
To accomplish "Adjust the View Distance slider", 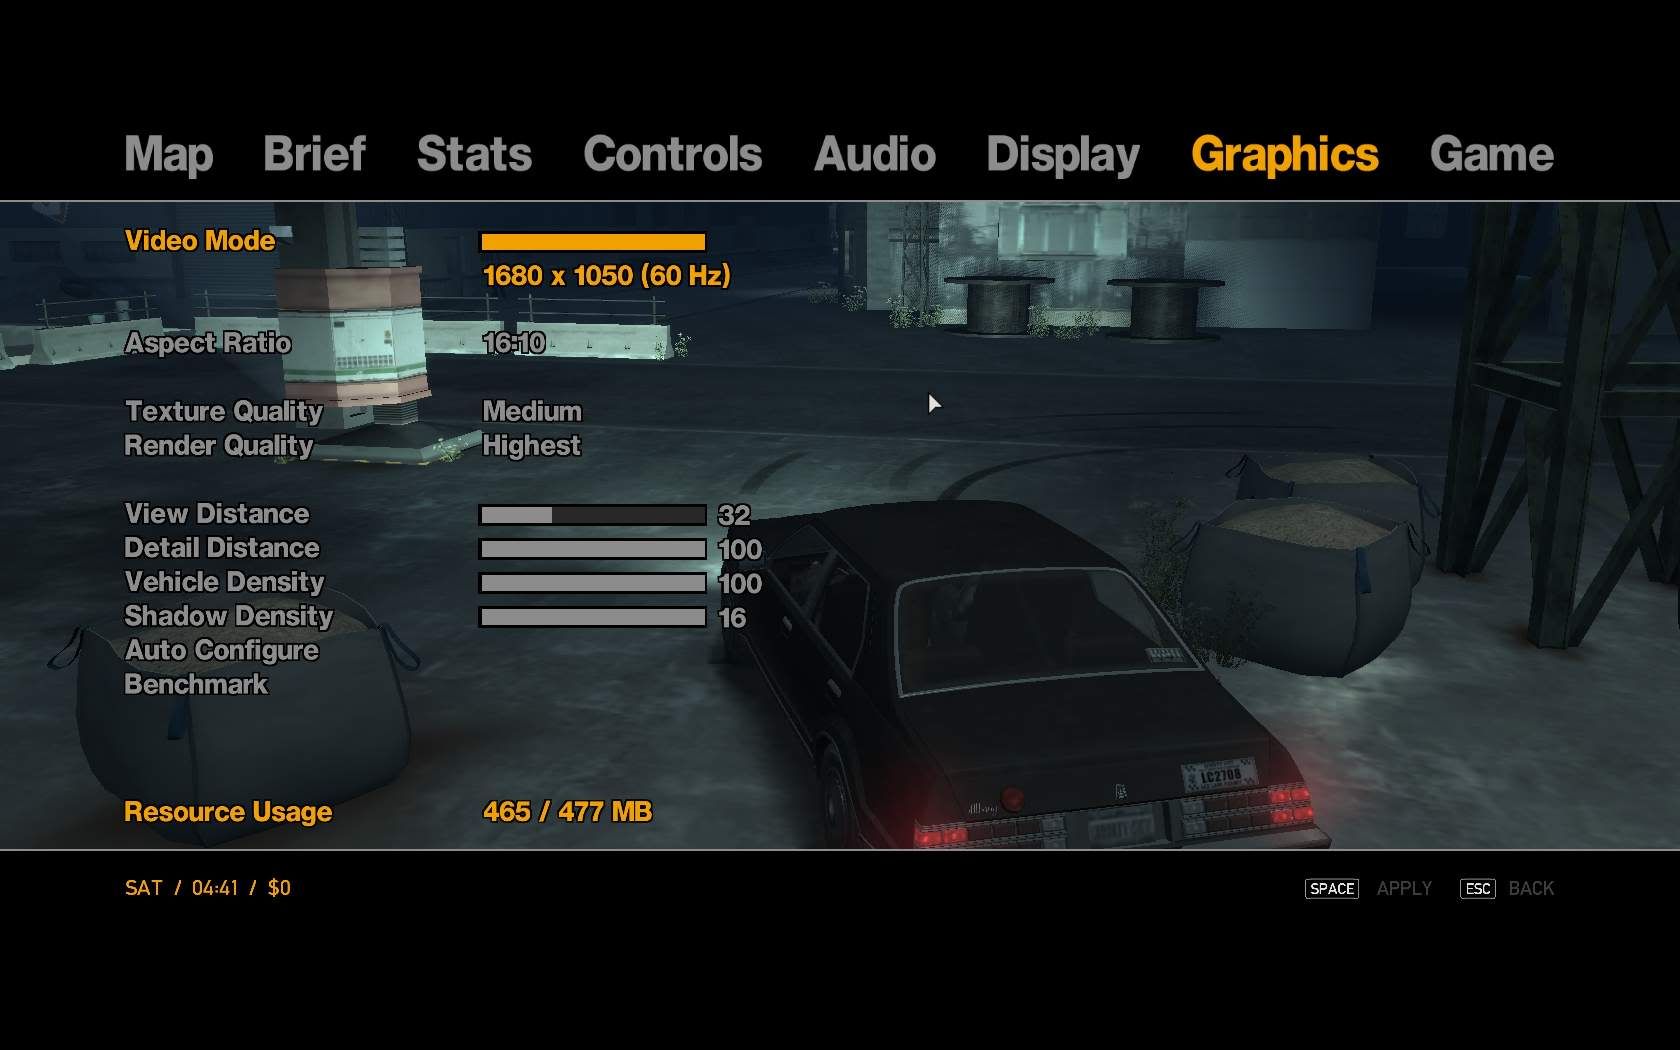I will pyautogui.click(x=593, y=515).
